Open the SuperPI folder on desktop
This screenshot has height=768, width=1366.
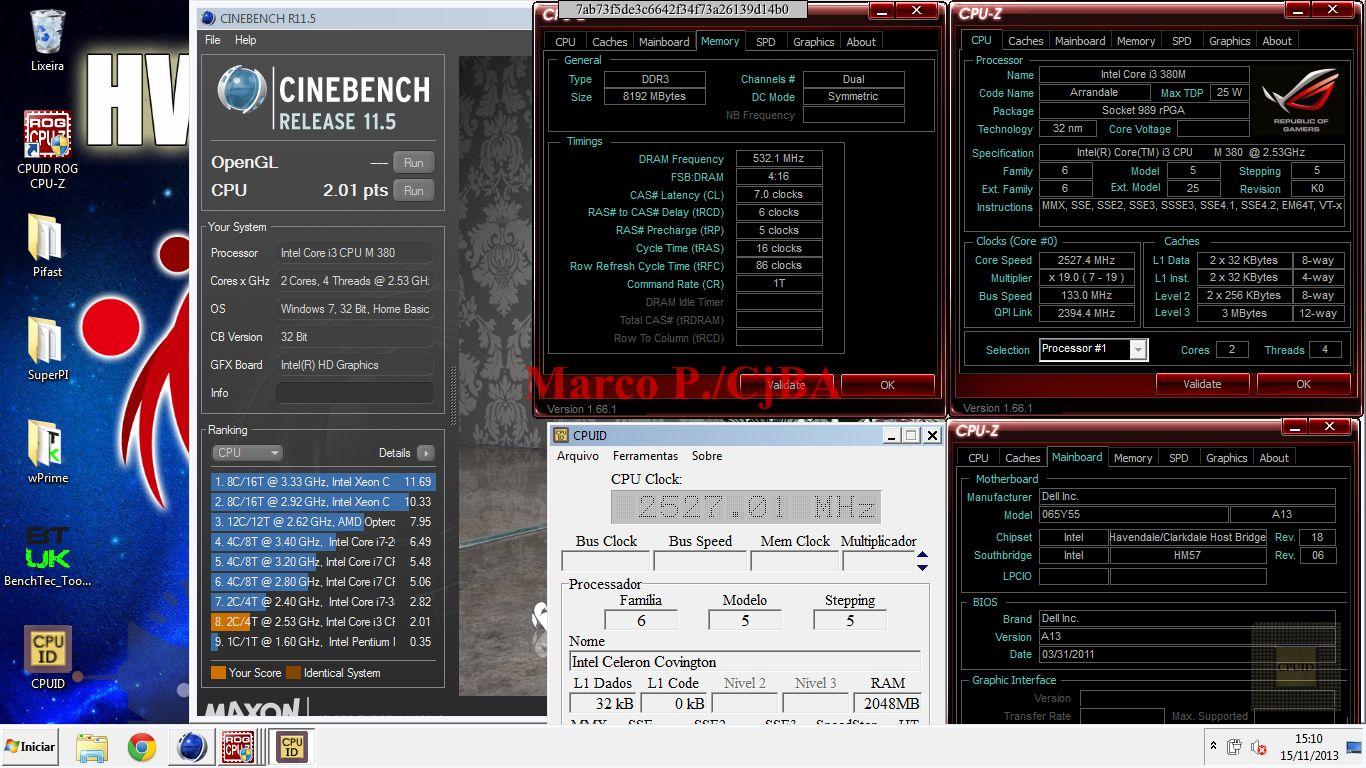point(47,348)
